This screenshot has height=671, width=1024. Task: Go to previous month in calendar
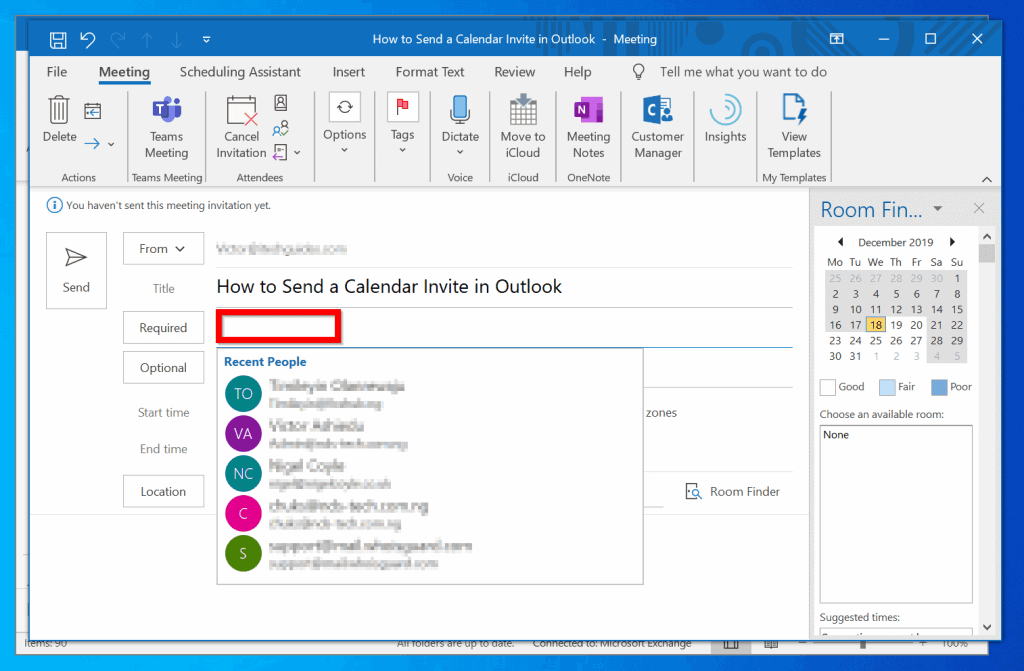click(840, 242)
